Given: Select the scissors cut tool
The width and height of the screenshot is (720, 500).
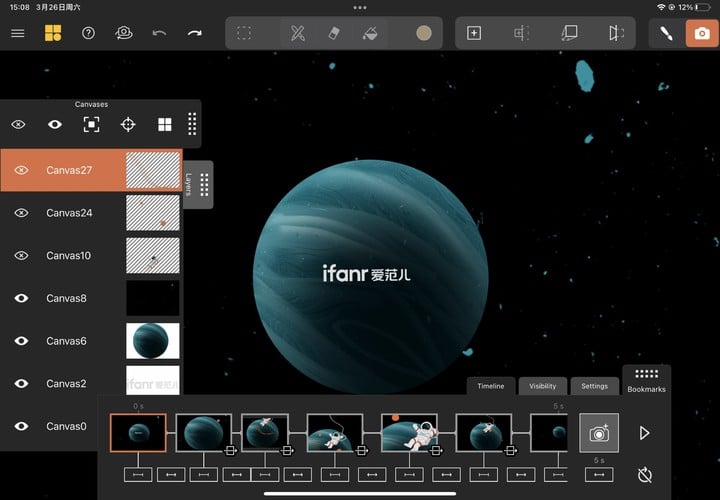Looking at the screenshot, I should pos(298,33).
